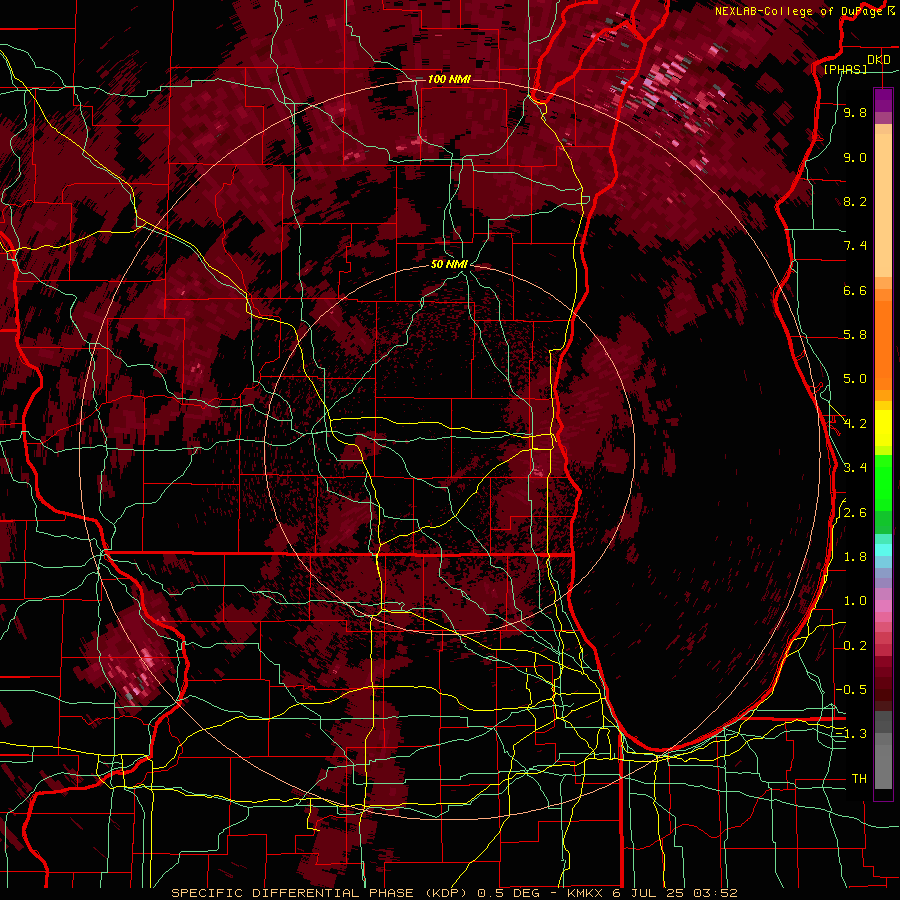900x900 pixels.
Task: Click the 6.6 legend value
Action: [x=855, y=290]
